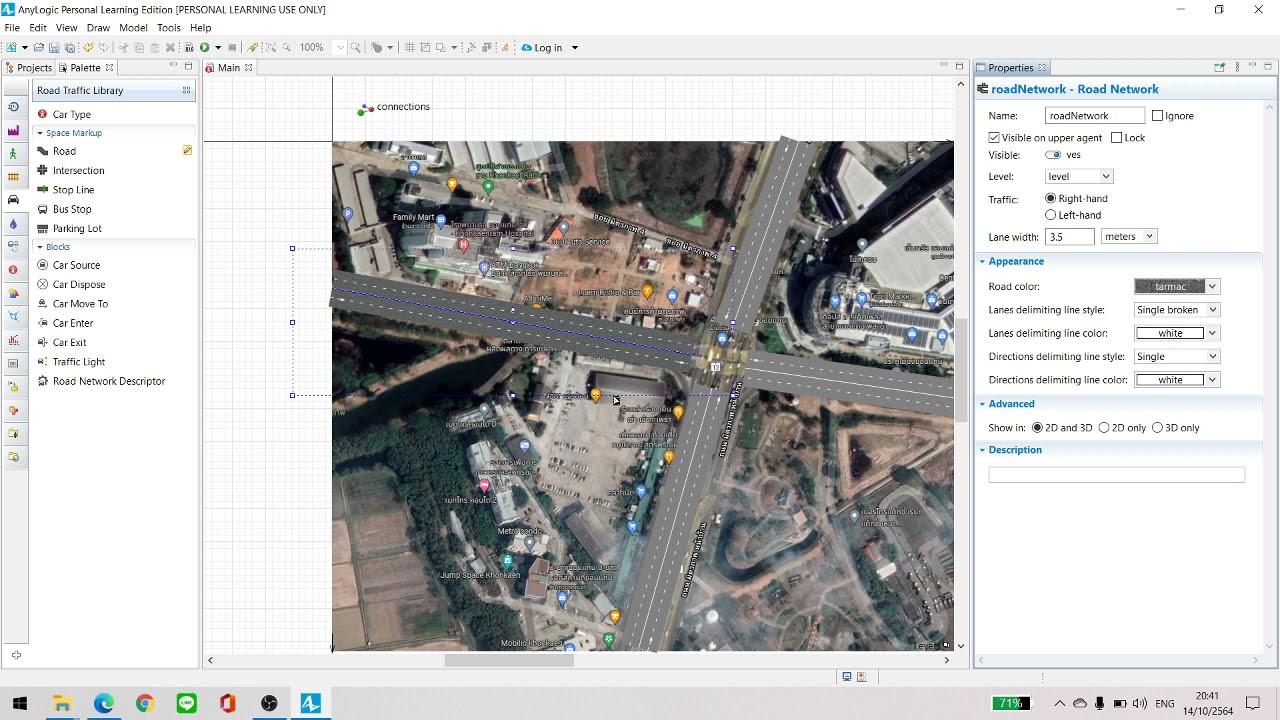Screen dimensions: 1280x720
Task: Enable the Lock checkbox
Action: tap(1116, 138)
